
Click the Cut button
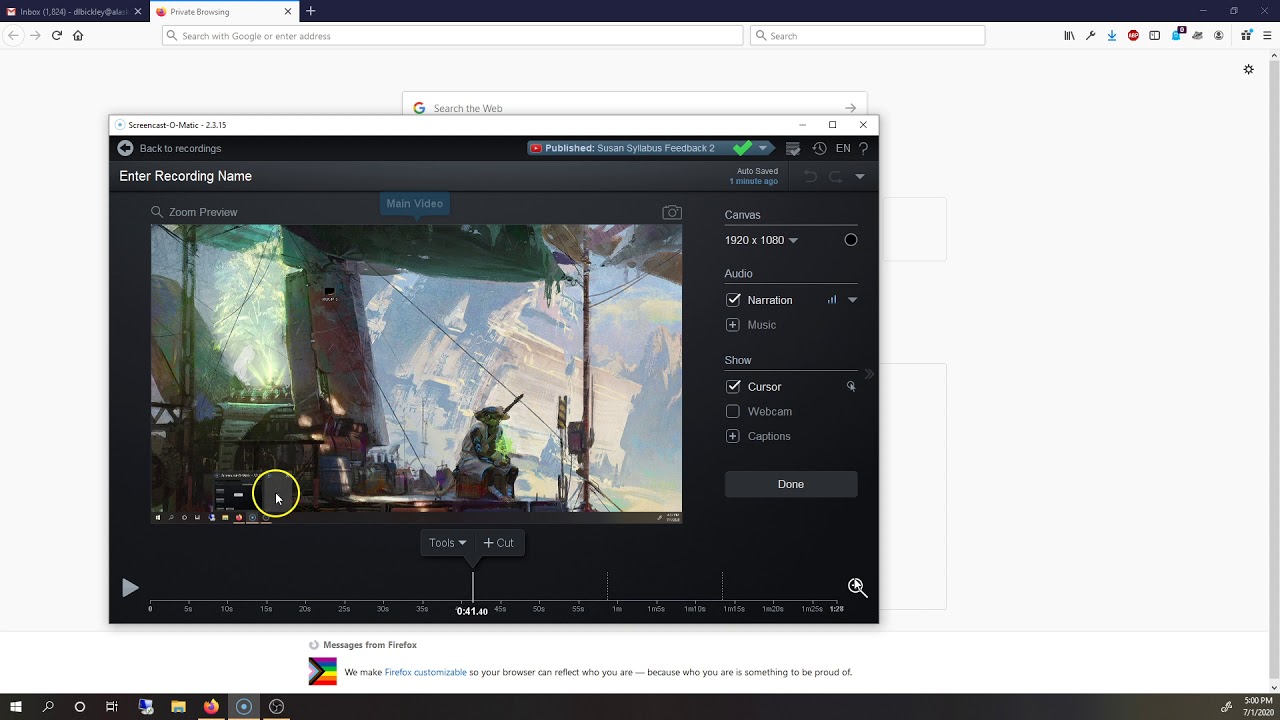coord(498,543)
